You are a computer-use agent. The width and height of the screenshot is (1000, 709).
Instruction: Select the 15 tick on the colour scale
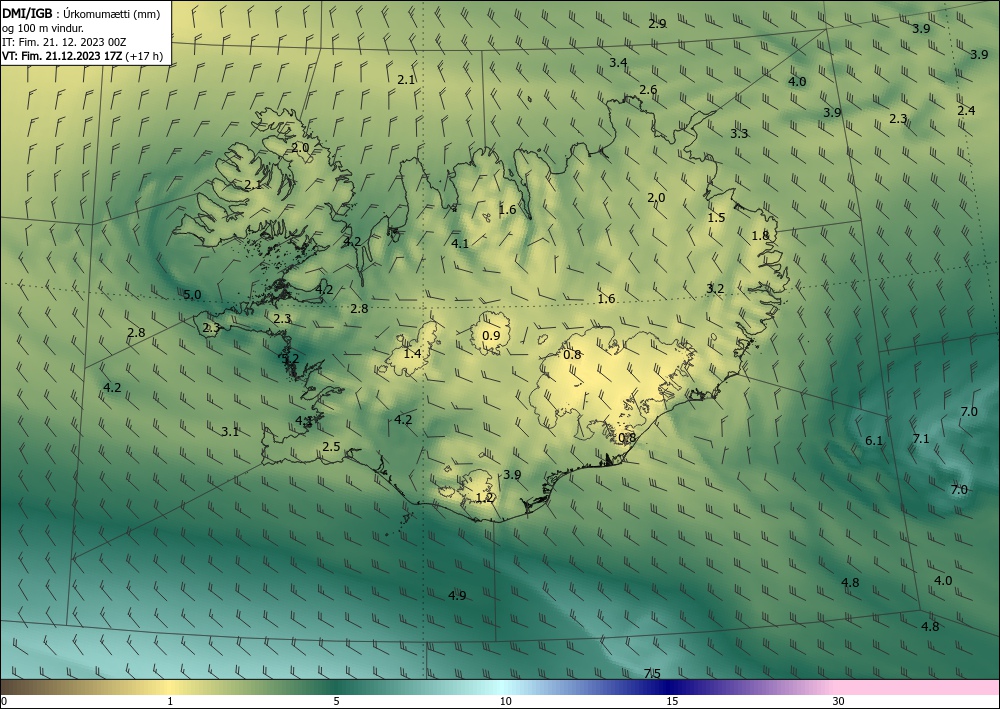tap(672, 701)
